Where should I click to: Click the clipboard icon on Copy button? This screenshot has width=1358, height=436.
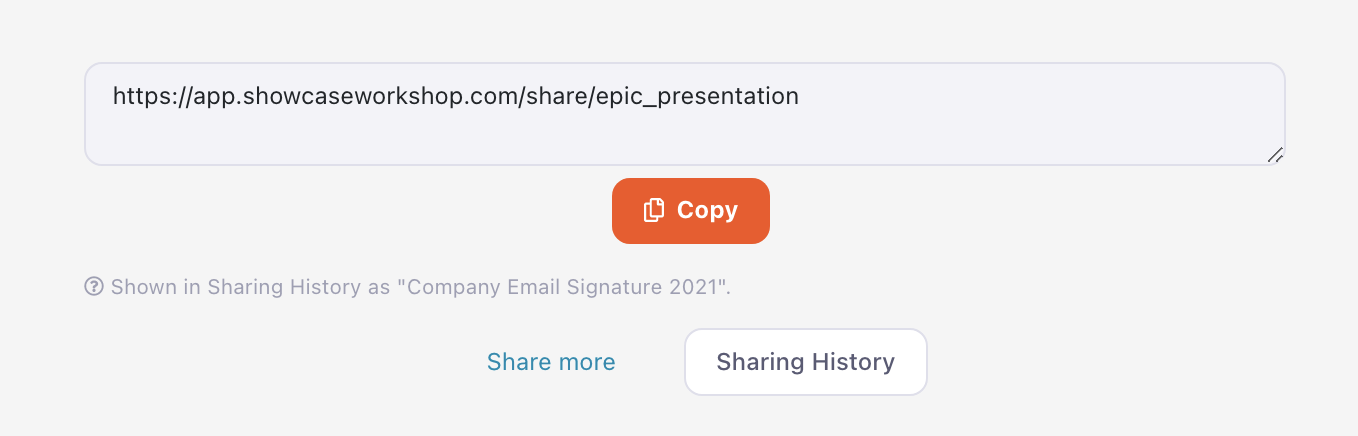point(654,210)
